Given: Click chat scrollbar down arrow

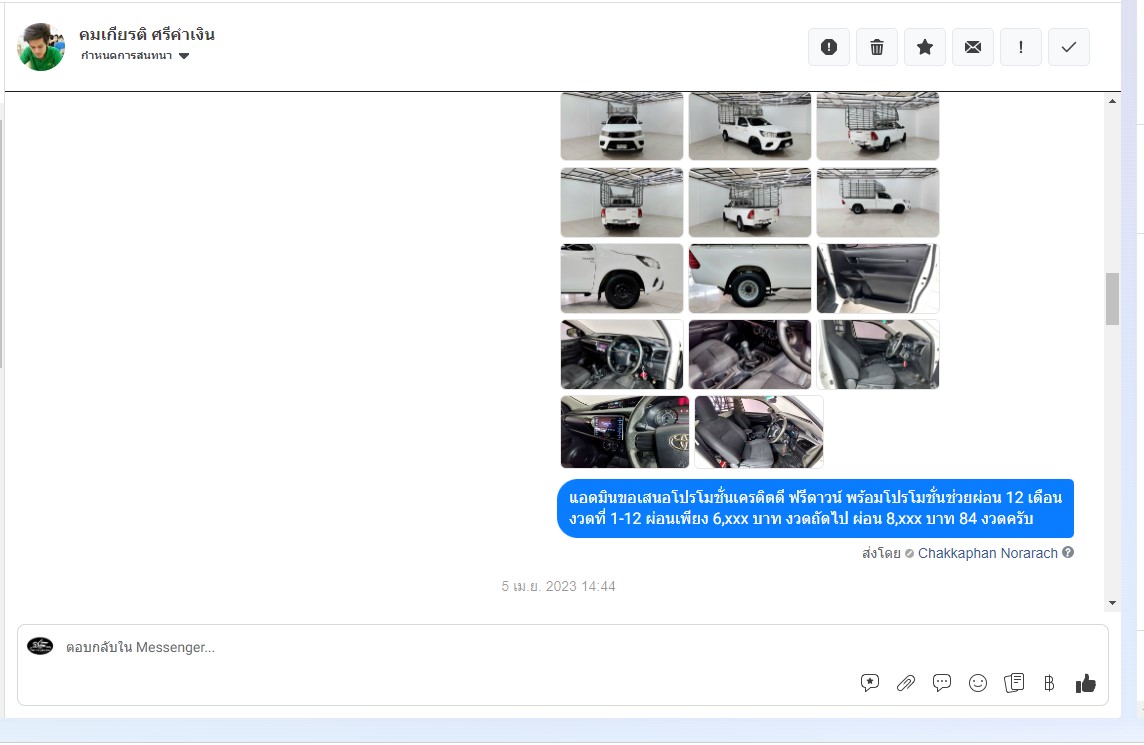Looking at the screenshot, I should pos(1112,603).
